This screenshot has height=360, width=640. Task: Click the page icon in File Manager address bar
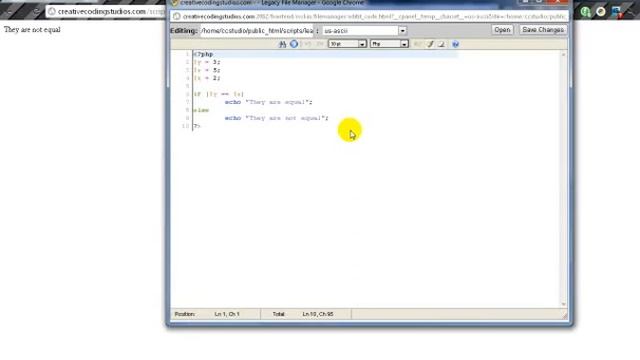point(177,16)
